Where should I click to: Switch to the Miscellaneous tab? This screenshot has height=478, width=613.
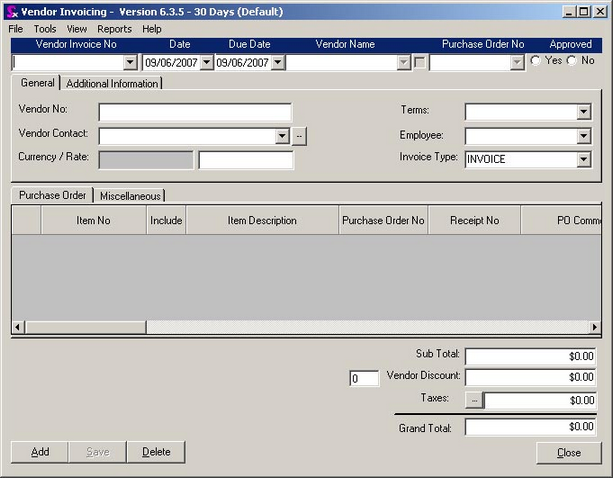coord(130,196)
